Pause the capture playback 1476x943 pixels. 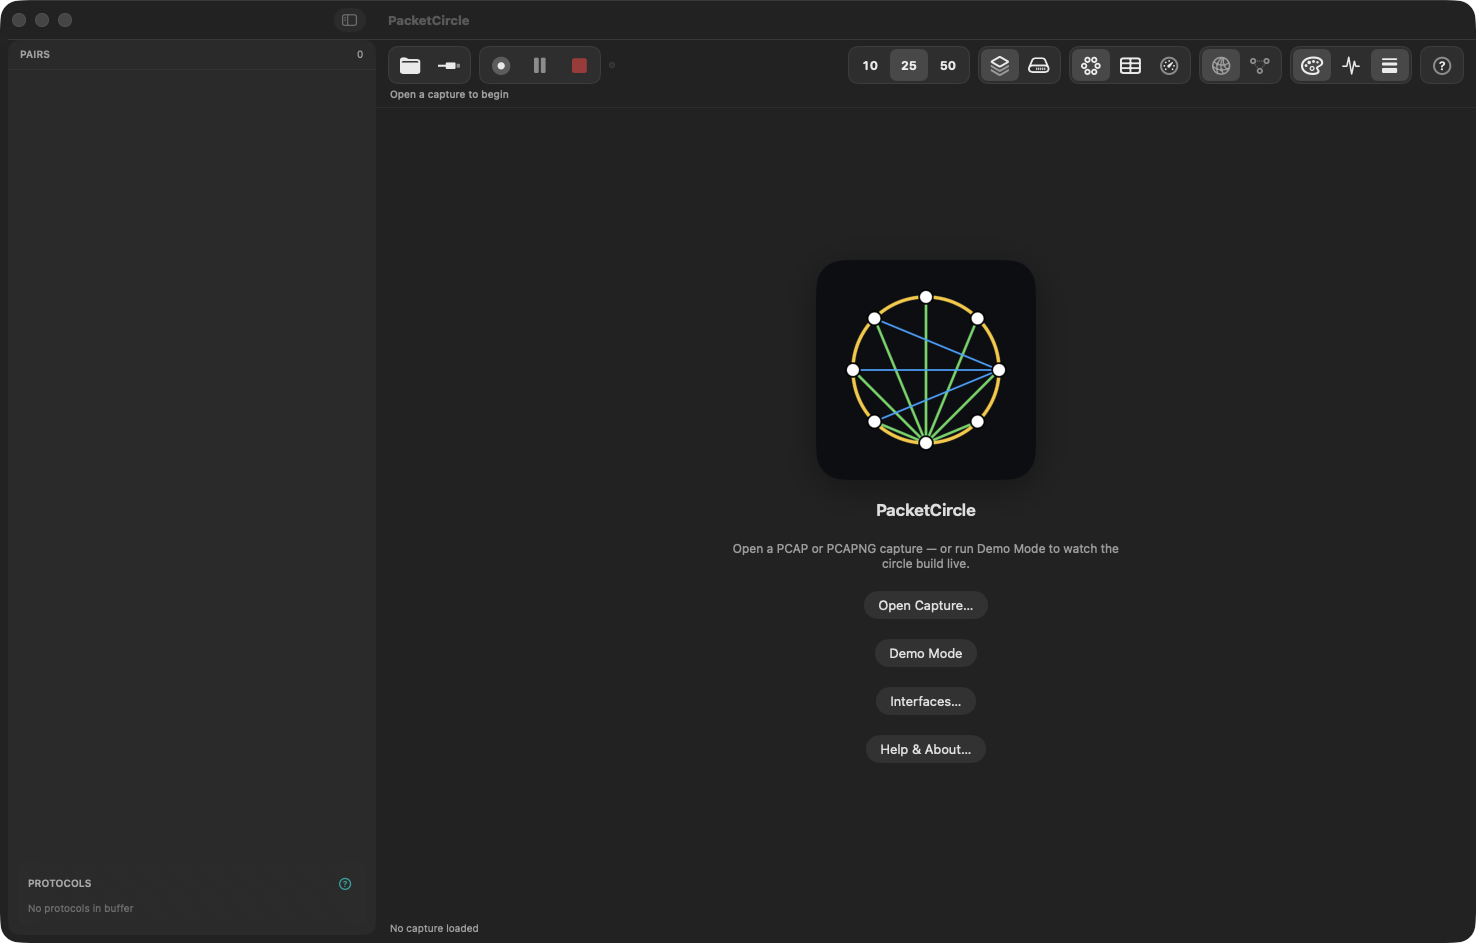(540, 65)
